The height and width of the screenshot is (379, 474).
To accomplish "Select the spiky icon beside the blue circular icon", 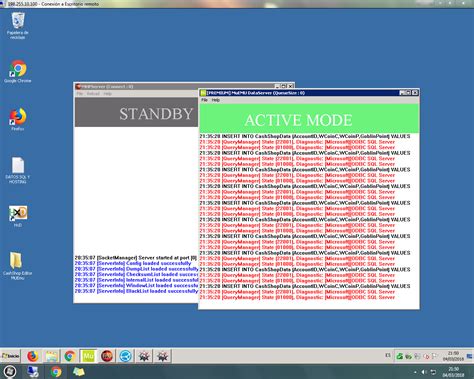I will [x=144, y=356].
